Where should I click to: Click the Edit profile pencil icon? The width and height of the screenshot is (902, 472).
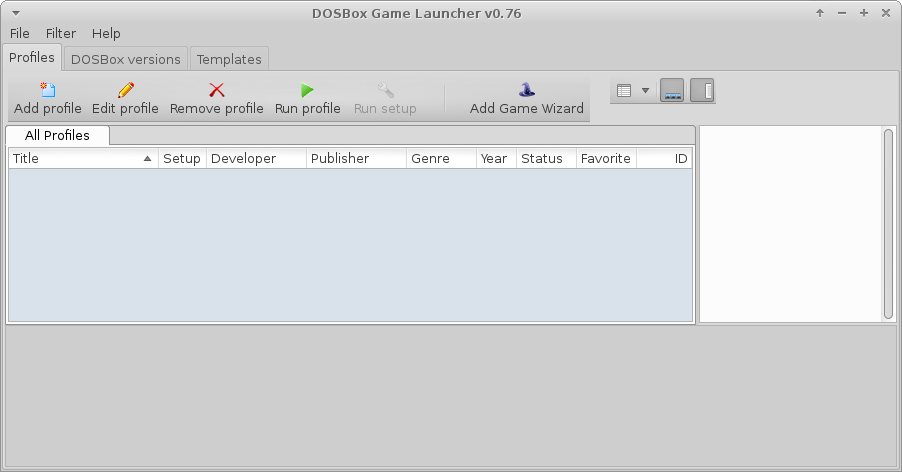[x=125, y=90]
